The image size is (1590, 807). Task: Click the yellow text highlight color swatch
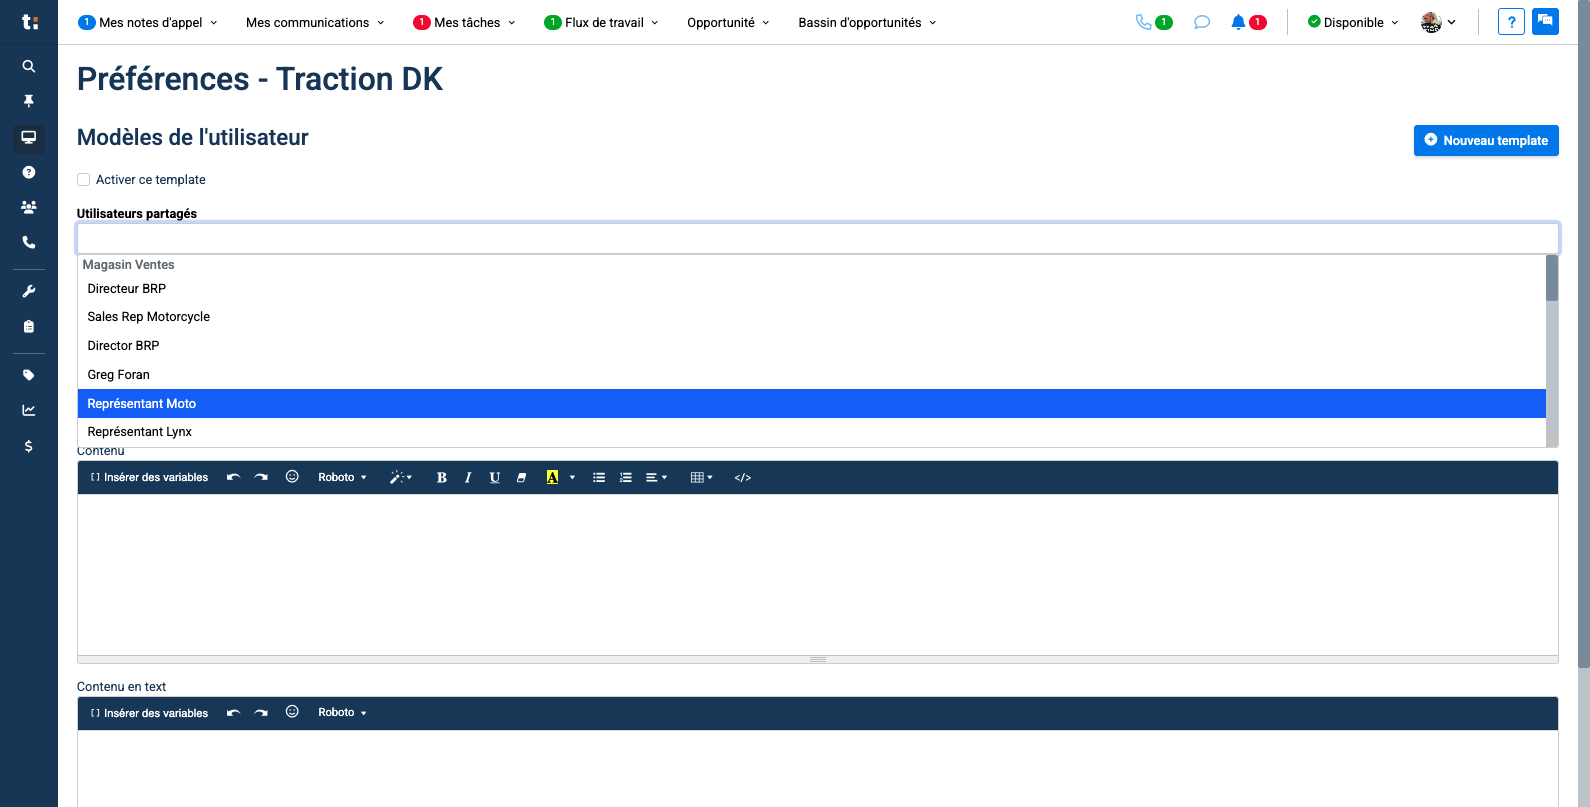pos(552,478)
